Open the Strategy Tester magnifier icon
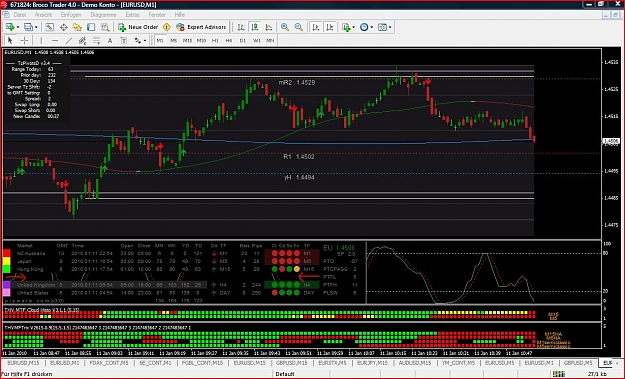625x379 pixels. coord(105,27)
